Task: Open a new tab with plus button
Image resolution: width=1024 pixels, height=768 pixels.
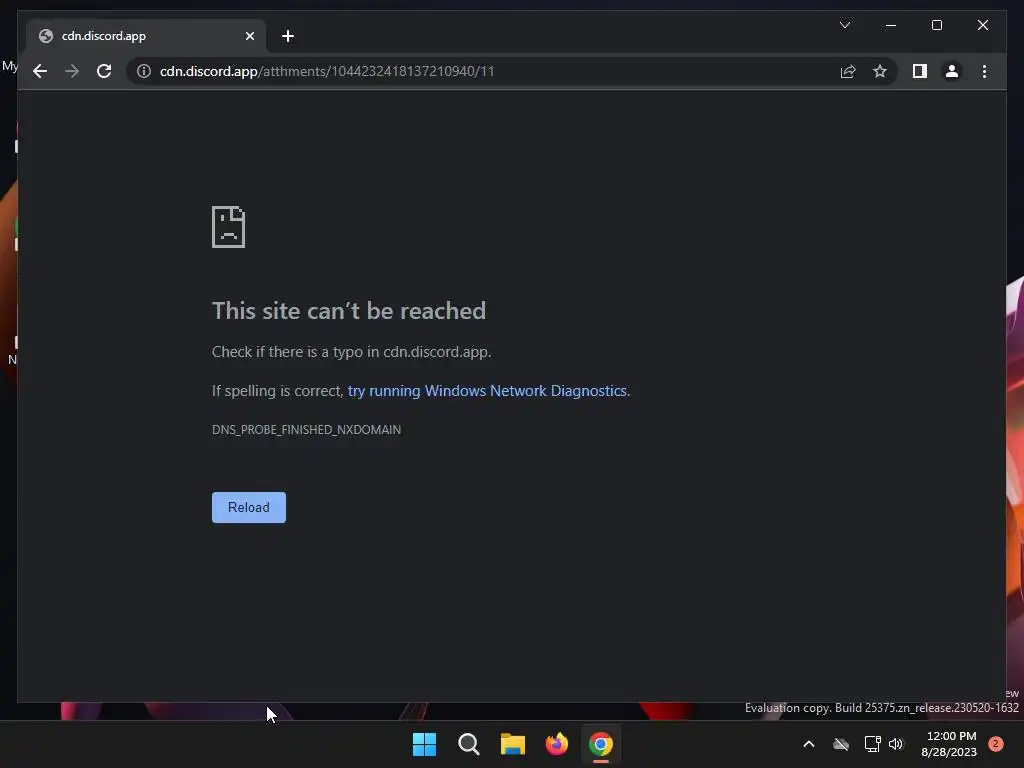Action: 288,36
